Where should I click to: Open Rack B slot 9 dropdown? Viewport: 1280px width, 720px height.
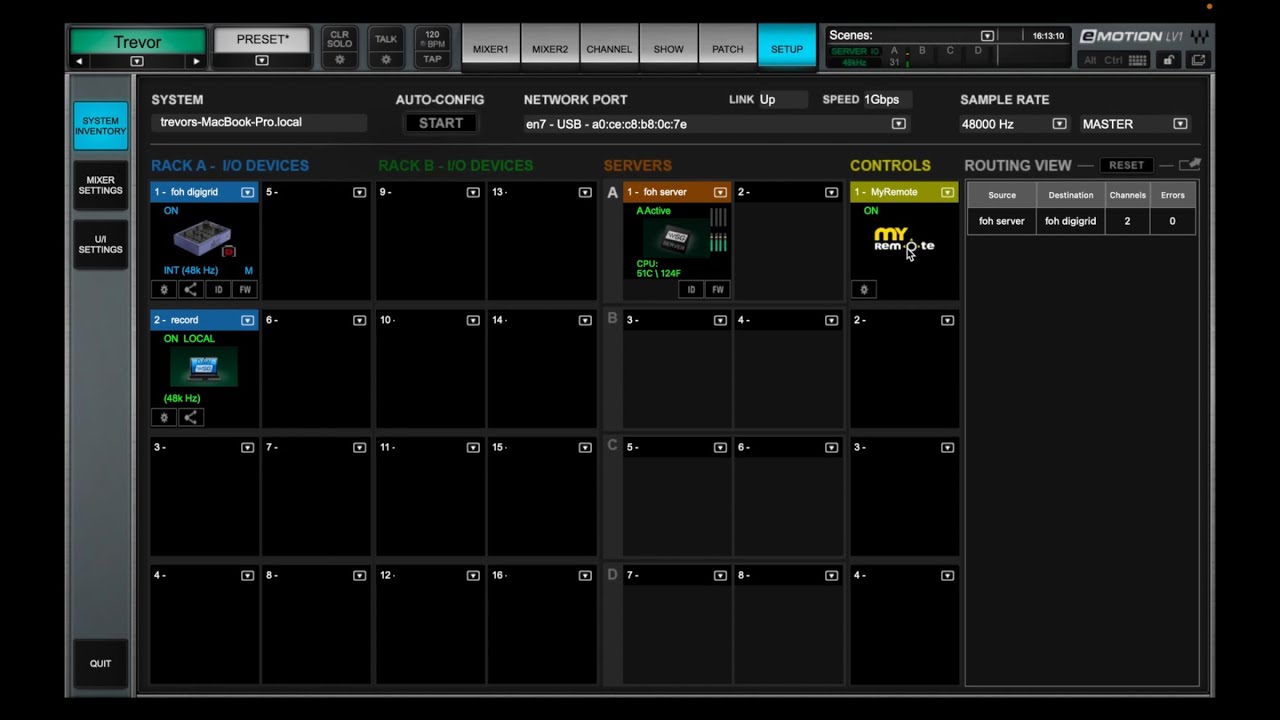(x=473, y=192)
